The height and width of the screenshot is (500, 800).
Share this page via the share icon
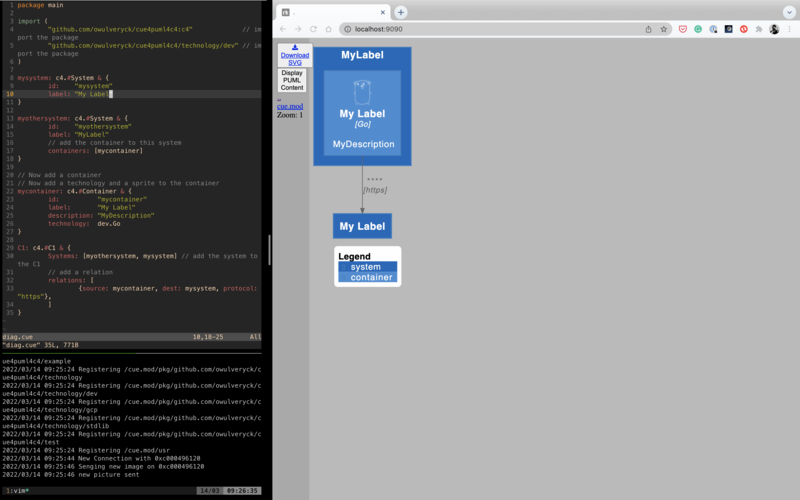(648, 29)
